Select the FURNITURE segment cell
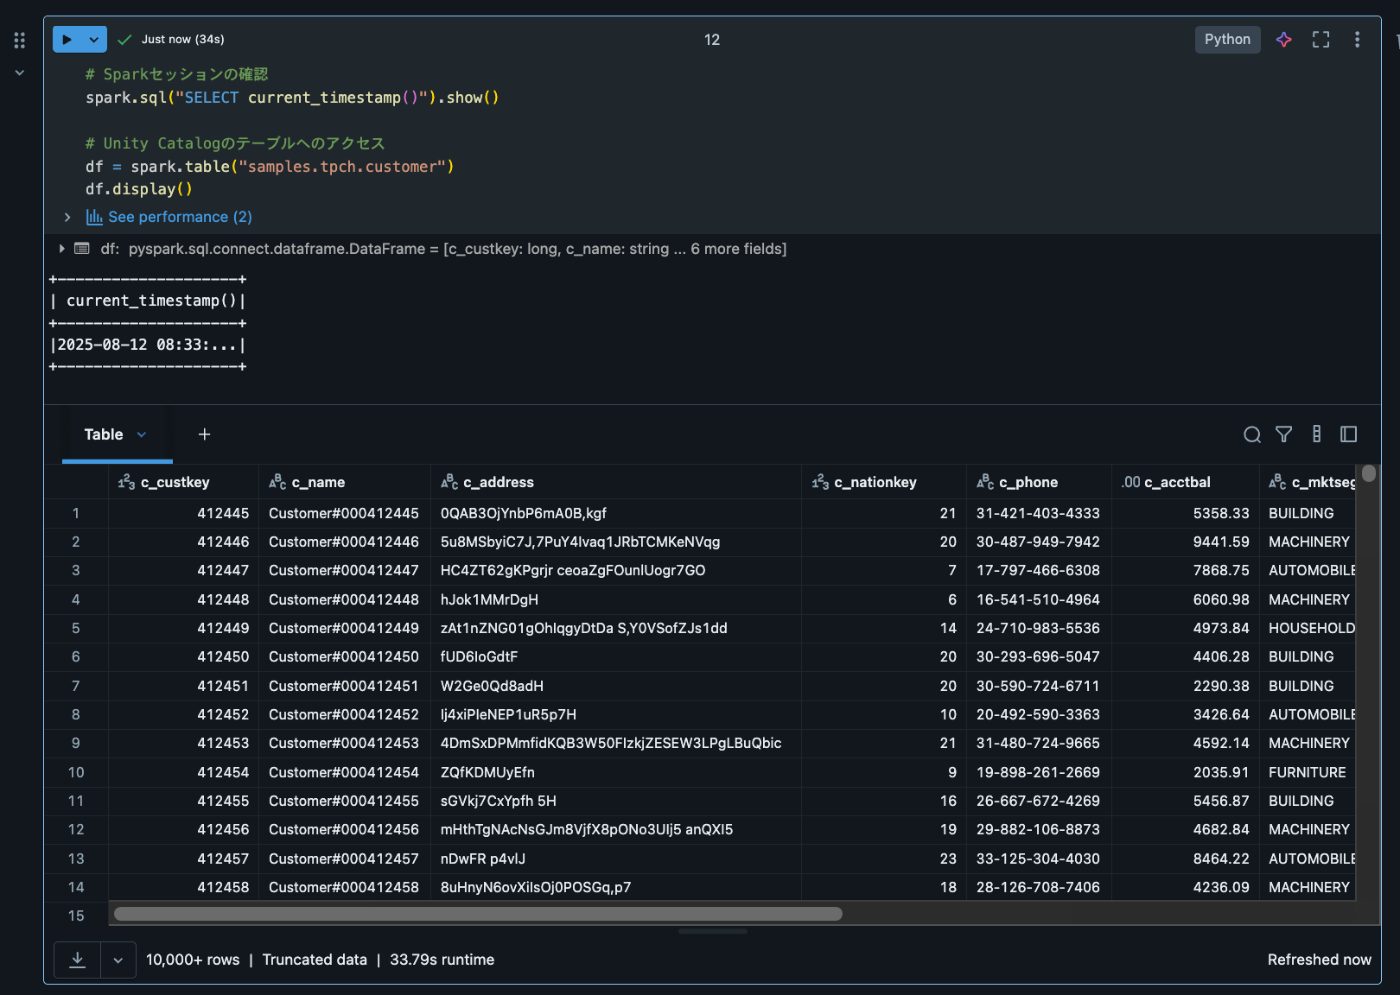This screenshot has height=995, width=1400. pos(1307,772)
